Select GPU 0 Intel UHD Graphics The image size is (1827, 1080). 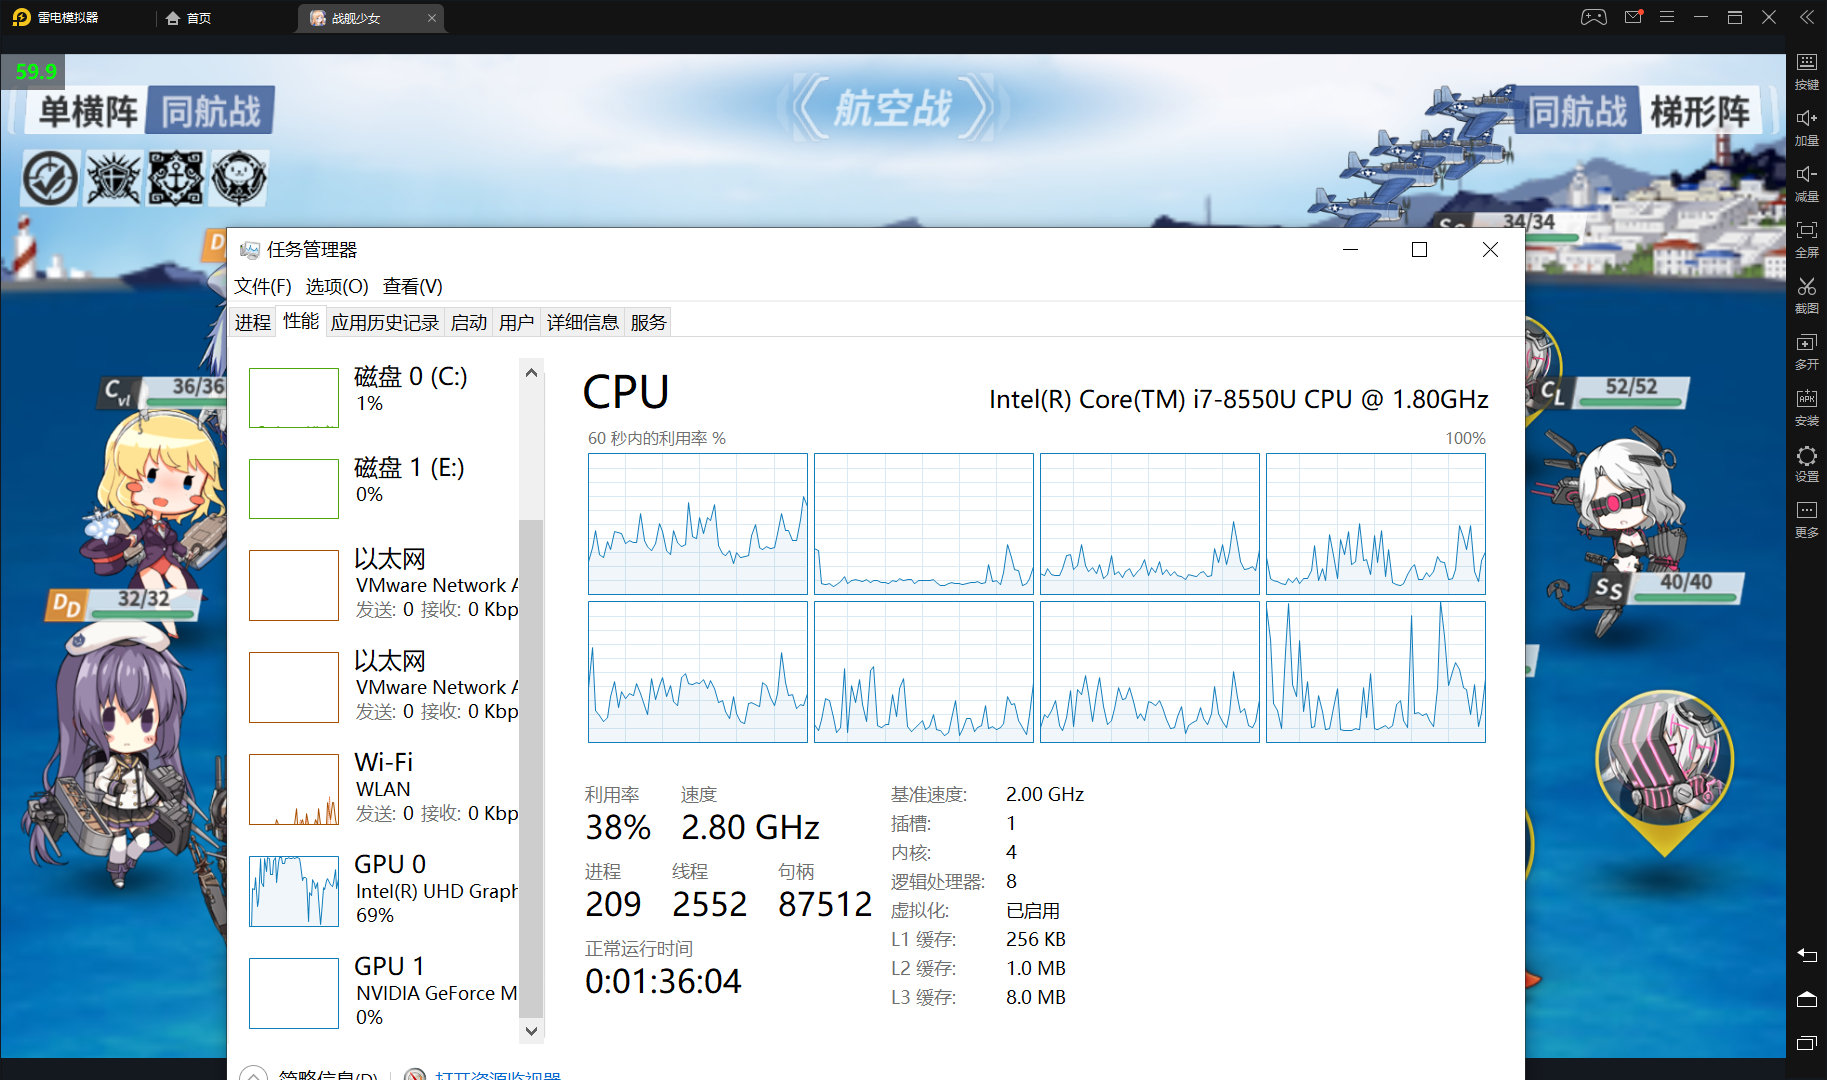[x=382, y=891]
